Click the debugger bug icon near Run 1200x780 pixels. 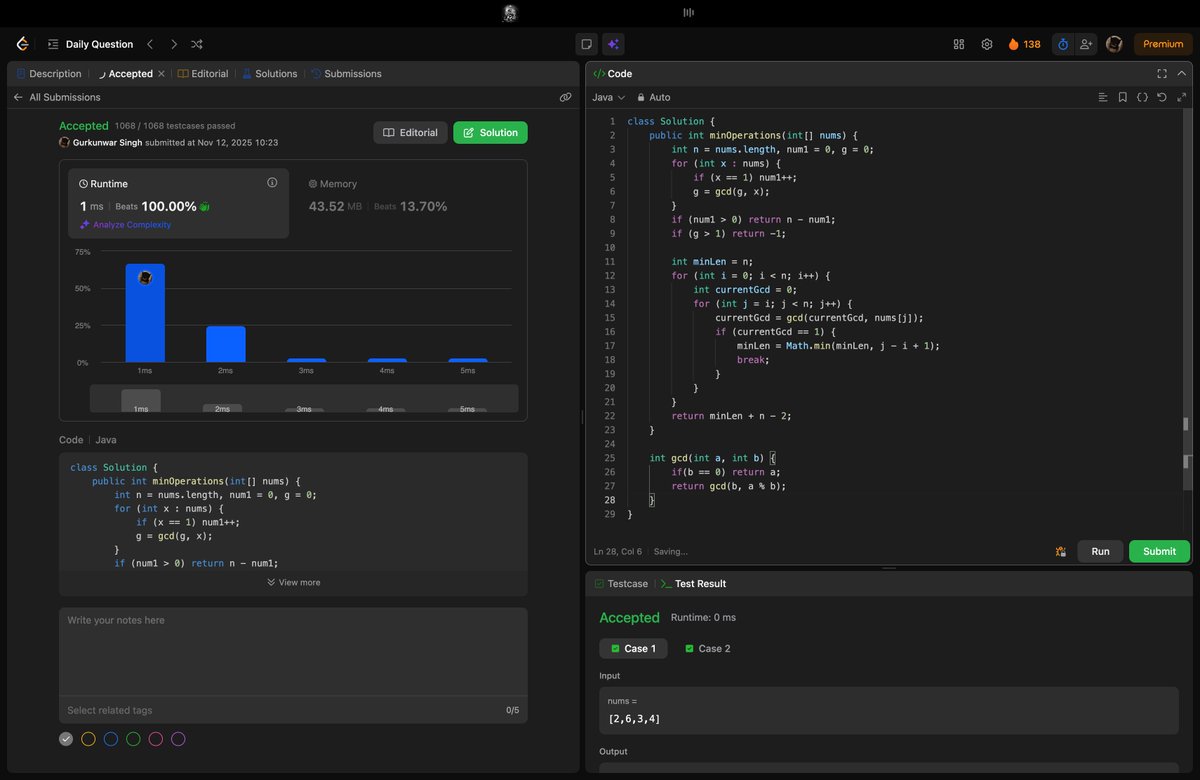click(x=1060, y=551)
